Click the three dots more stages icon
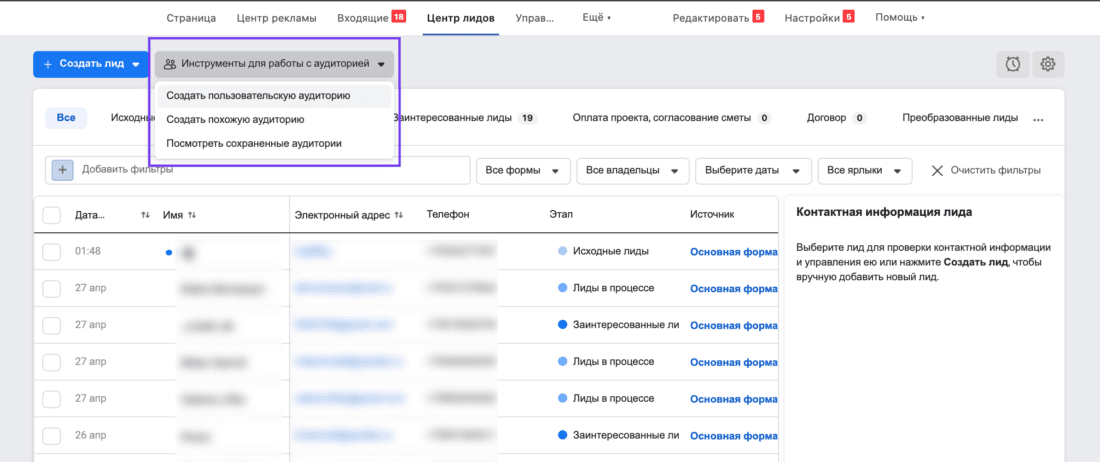Screen dimensions: 1100x462 pyautogui.click(x=1038, y=119)
